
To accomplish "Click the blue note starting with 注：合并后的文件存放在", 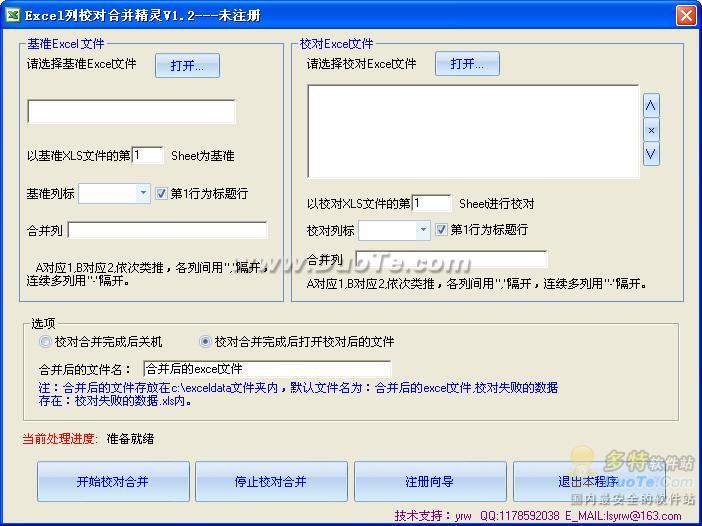I will point(298,394).
